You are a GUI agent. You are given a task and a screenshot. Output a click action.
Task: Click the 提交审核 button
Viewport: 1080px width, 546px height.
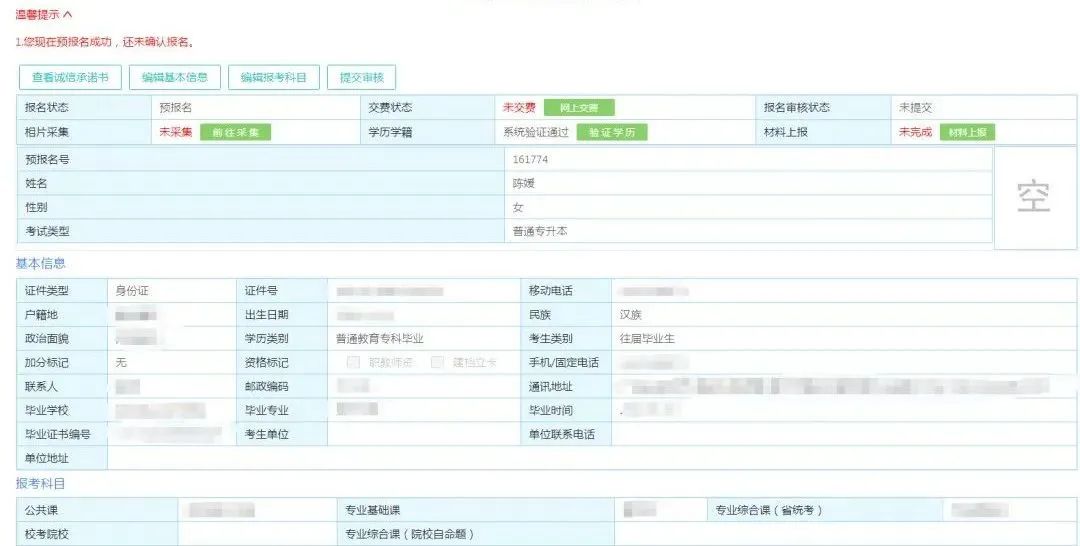pos(362,77)
